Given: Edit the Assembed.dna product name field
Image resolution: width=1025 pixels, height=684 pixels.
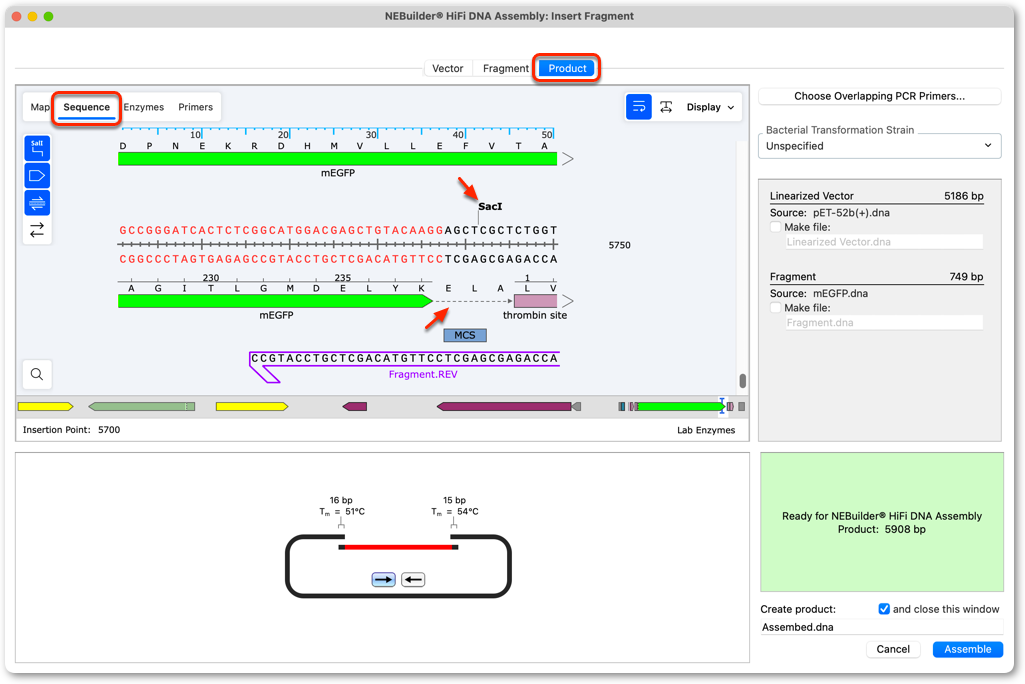Looking at the screenshot, I should [881, 627].
